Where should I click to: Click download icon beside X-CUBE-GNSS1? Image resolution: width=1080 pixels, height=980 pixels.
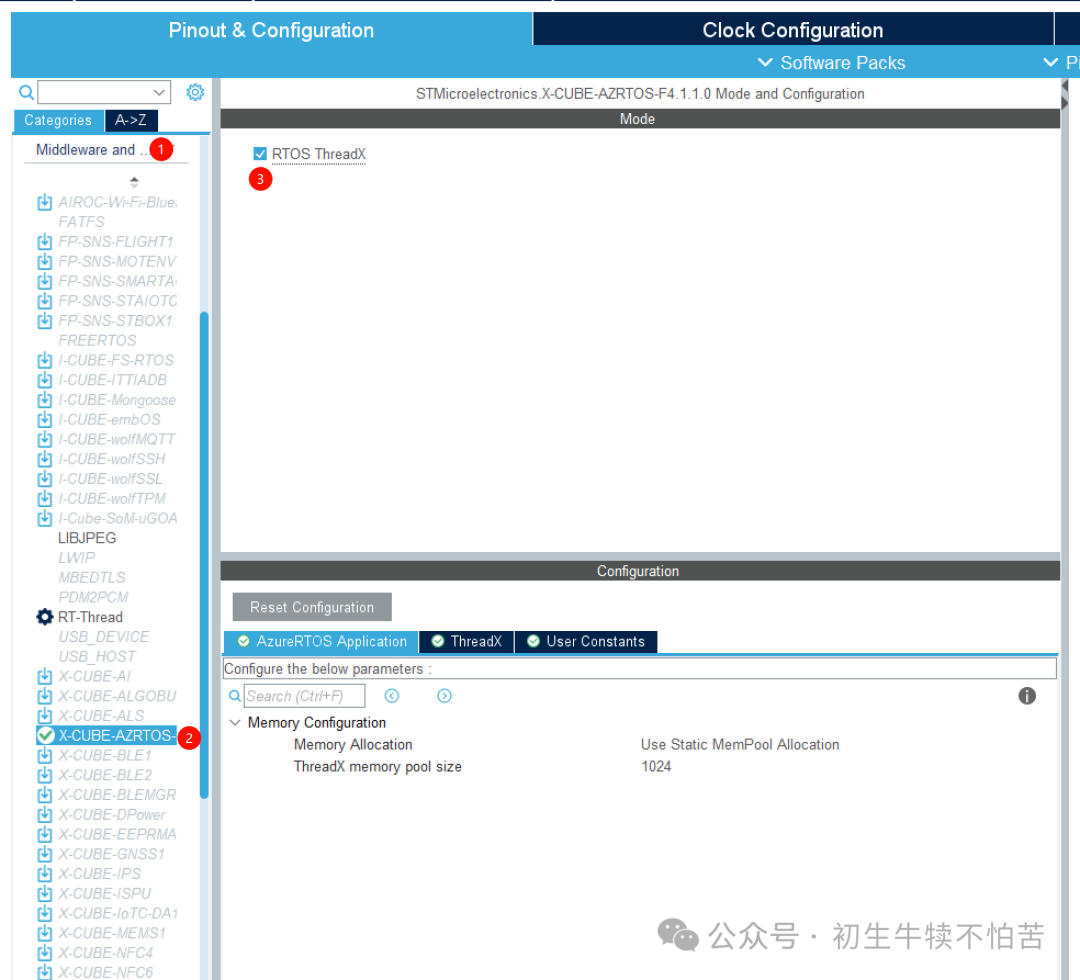[45, 854]
